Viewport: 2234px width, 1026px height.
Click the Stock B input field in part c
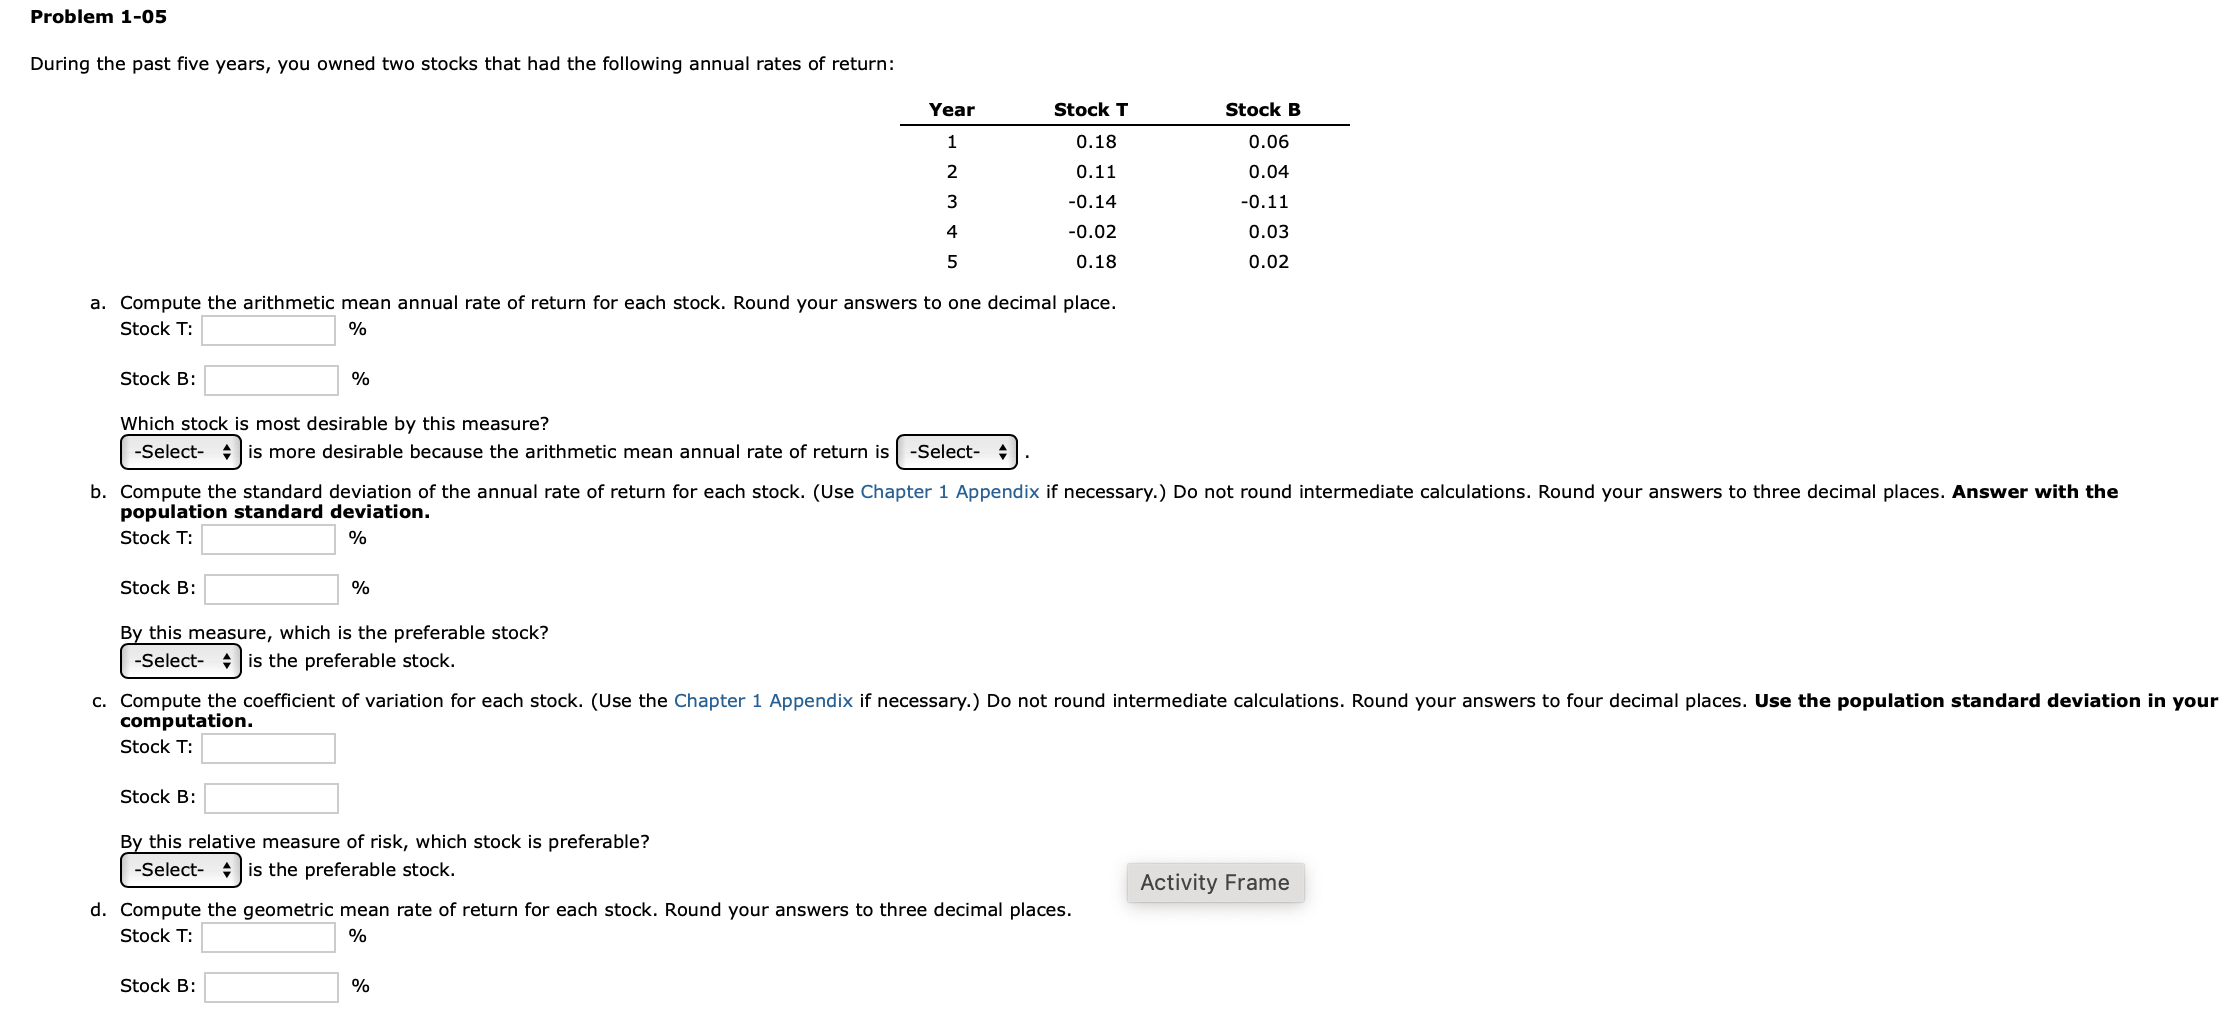(x=270, y=797)
